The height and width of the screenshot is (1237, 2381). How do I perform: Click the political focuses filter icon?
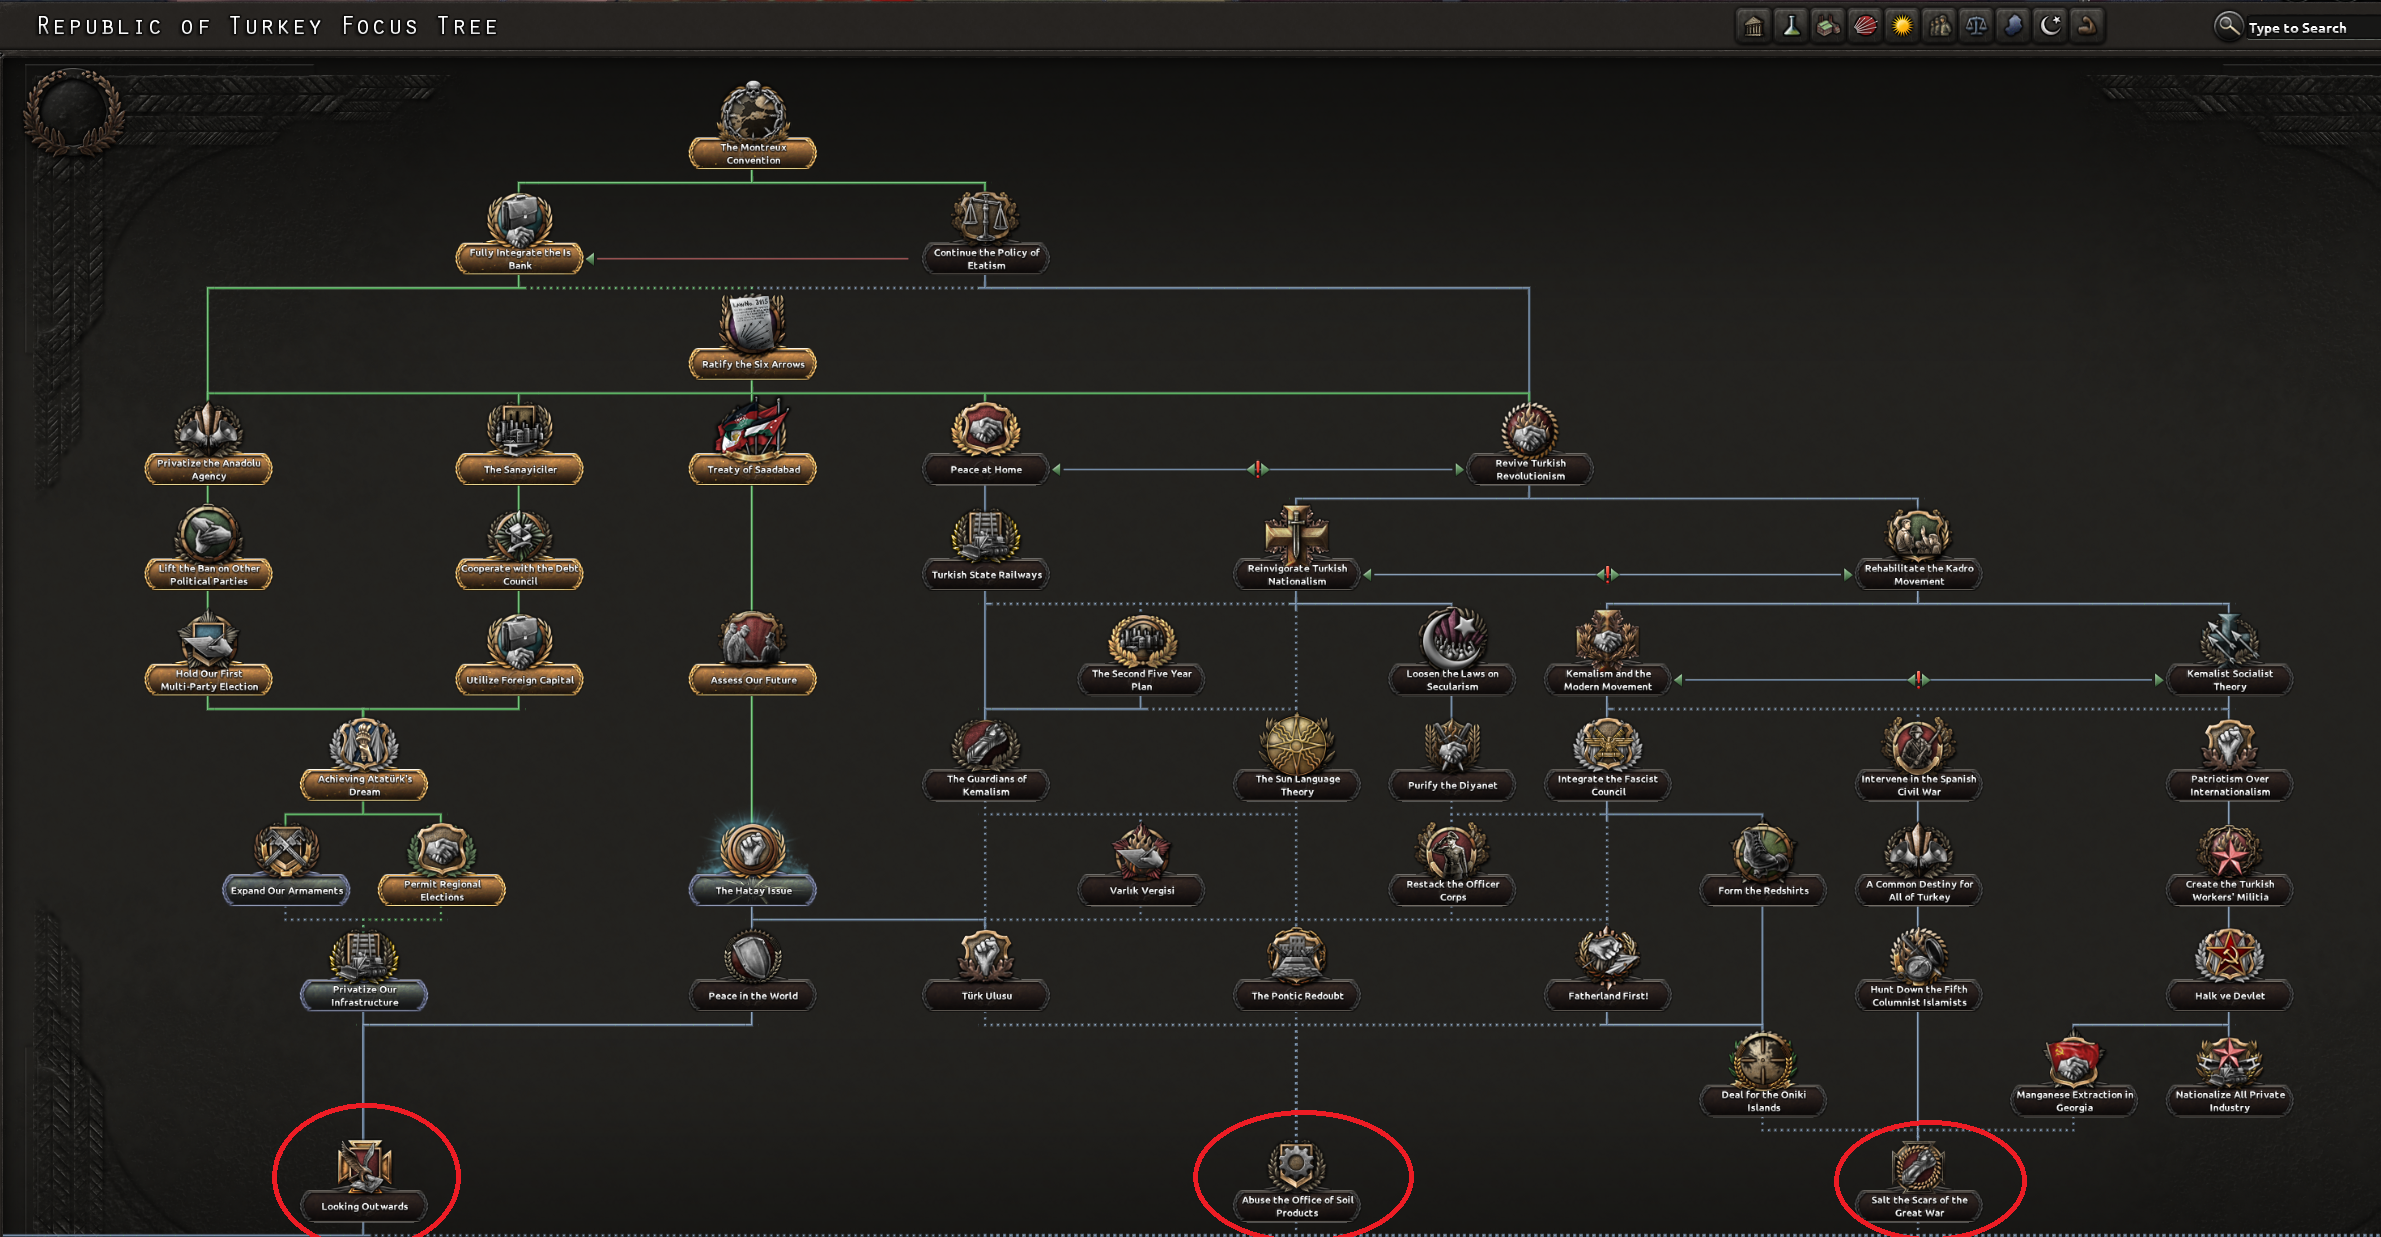[x=1754, y=25]
